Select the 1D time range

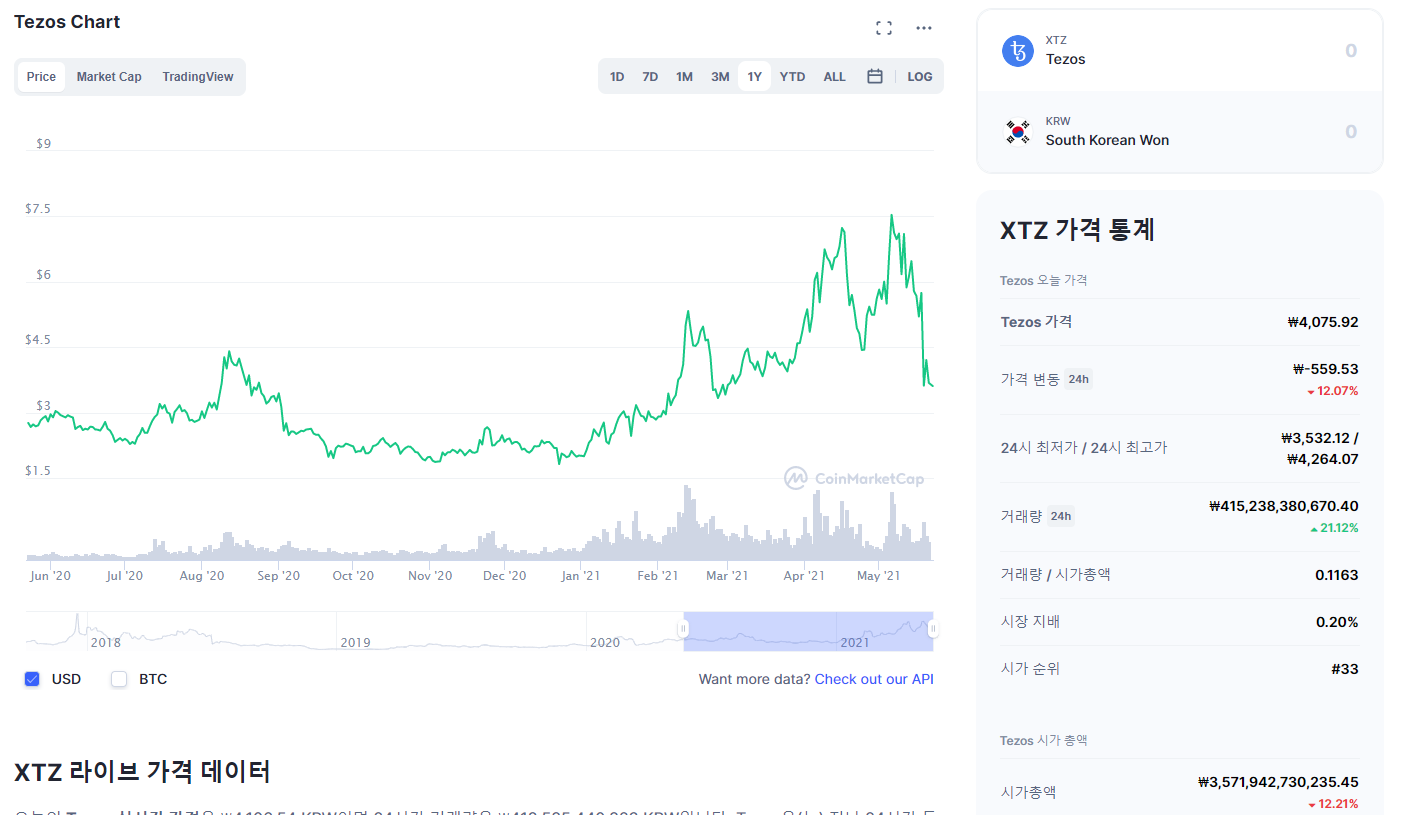pos(617,77)
